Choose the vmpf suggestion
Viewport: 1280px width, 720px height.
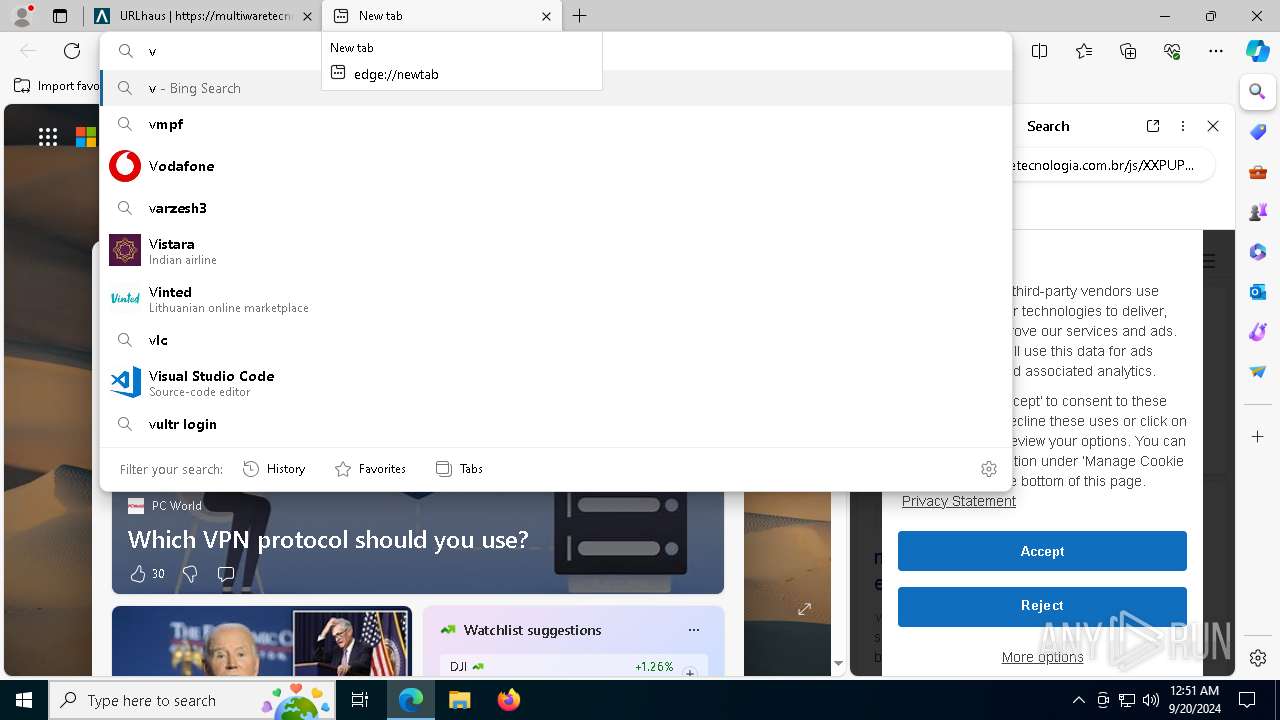tap(556, 124)
